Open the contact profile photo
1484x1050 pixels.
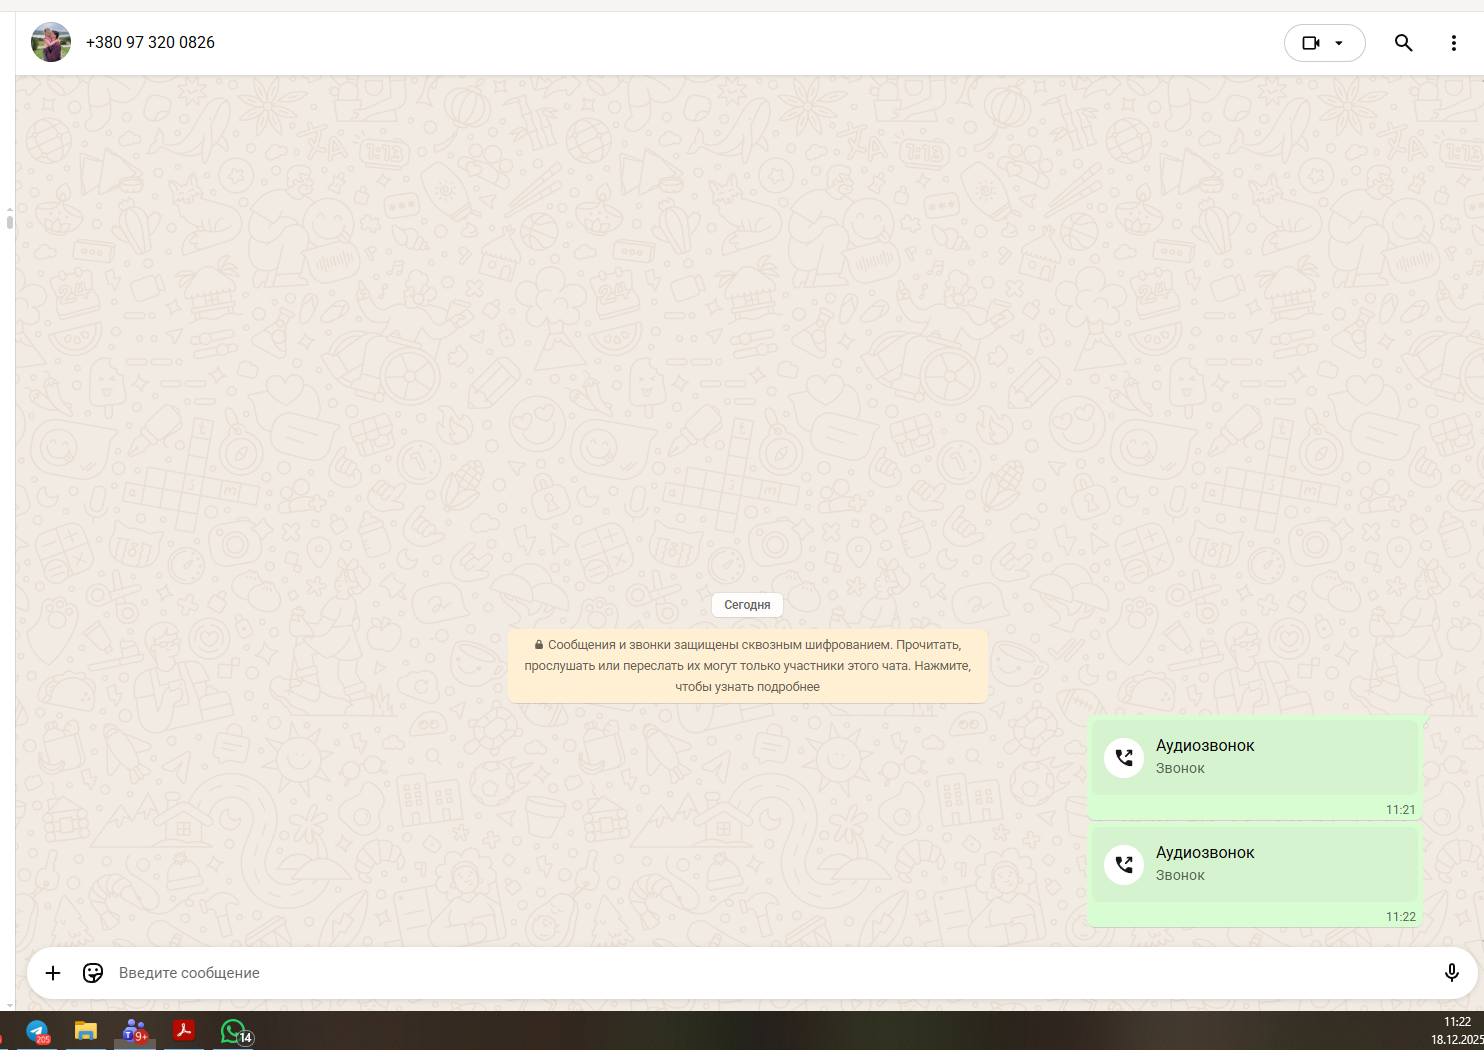click(51, 42)
